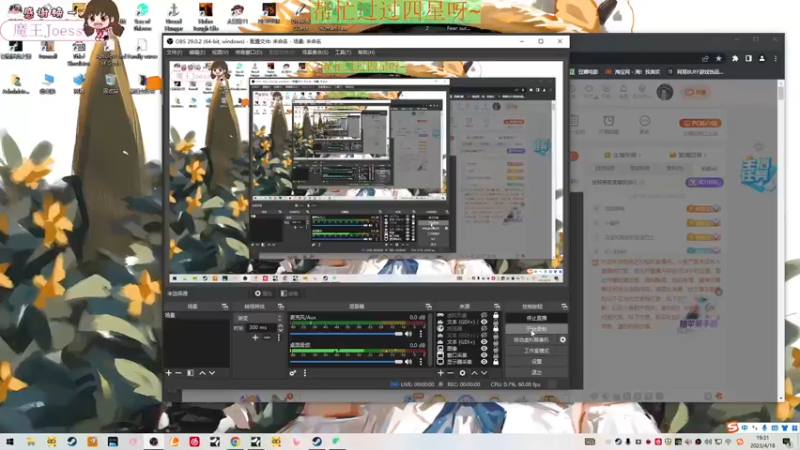This screenshot has height=450, width=800.
Task: Click the 退出 exit button in OBS
Action: [536, 372]
